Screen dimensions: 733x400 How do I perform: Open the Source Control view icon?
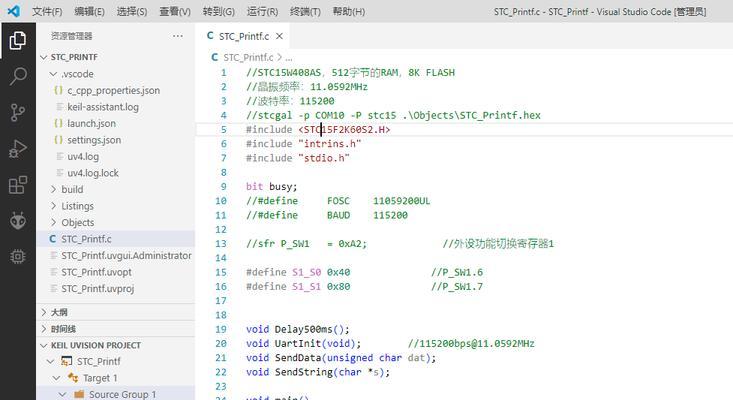coord(18,112)
